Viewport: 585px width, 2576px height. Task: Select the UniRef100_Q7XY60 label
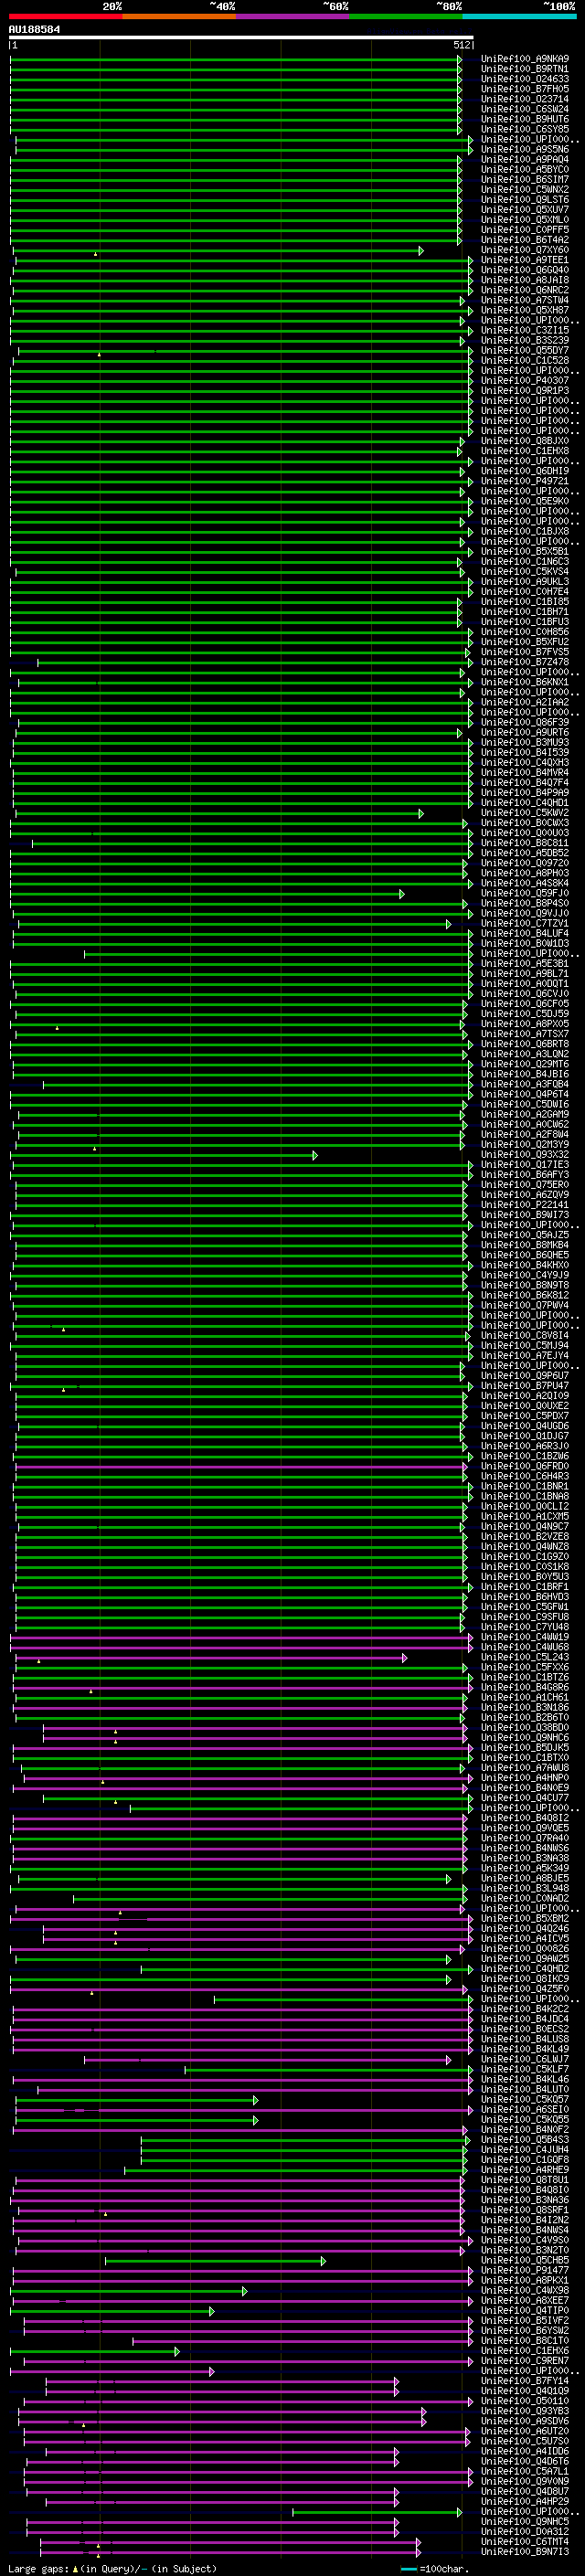click(524, 250)
